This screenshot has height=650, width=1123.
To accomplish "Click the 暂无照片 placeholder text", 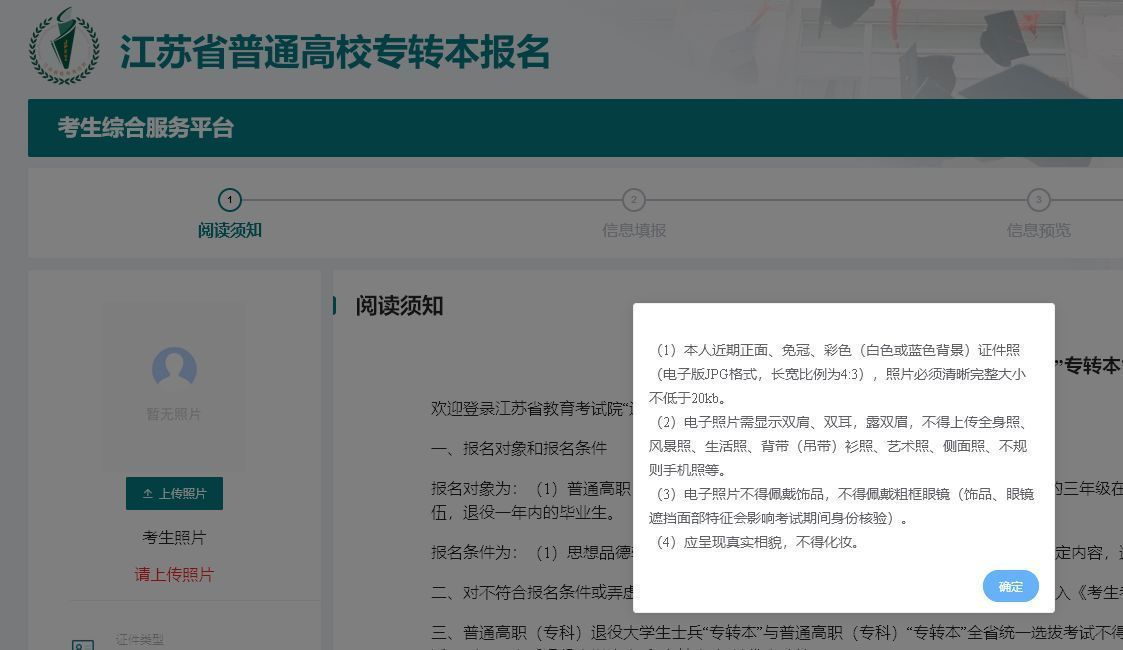I will 174,414.
